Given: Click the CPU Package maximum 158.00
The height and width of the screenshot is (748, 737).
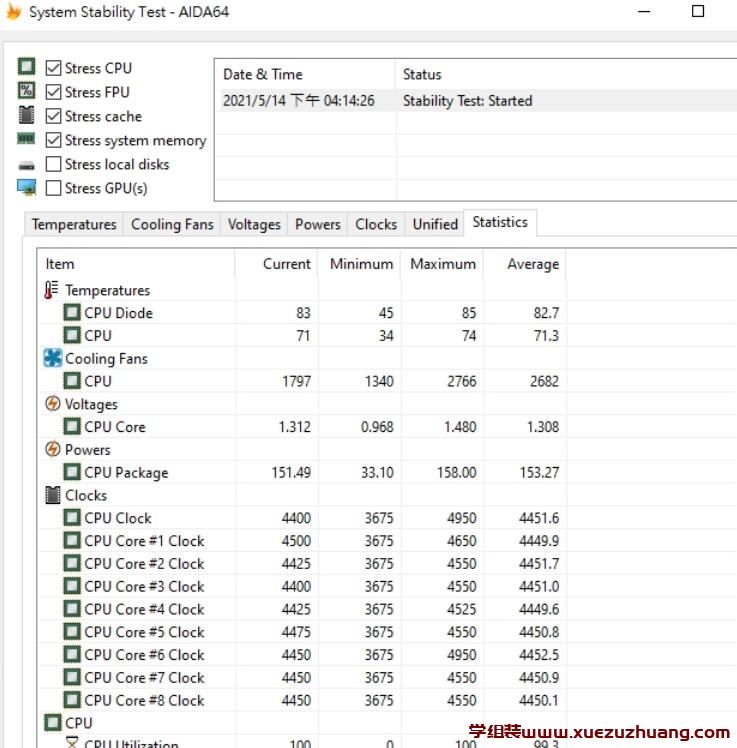Looking at the screenshot, I should pos(457,472).
